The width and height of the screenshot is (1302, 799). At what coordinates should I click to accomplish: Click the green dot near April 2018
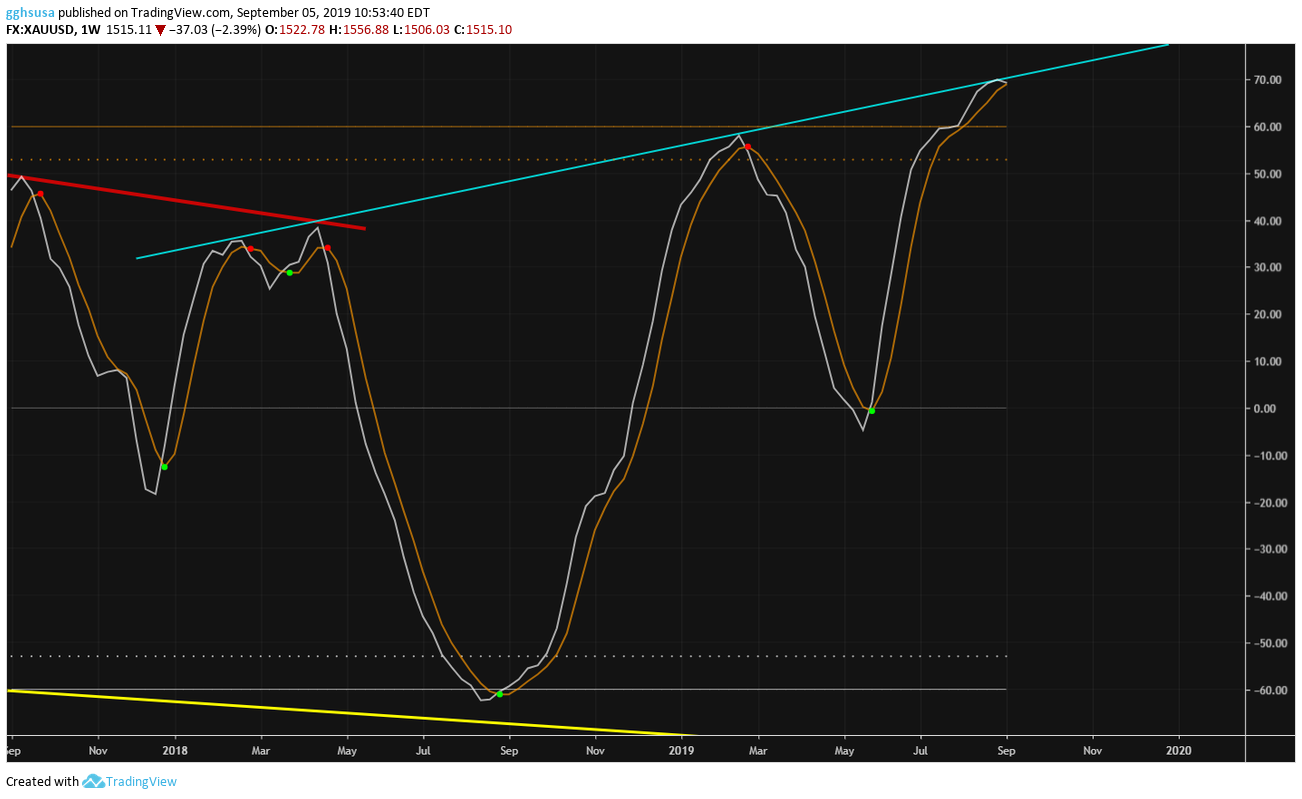coord(290,272)
